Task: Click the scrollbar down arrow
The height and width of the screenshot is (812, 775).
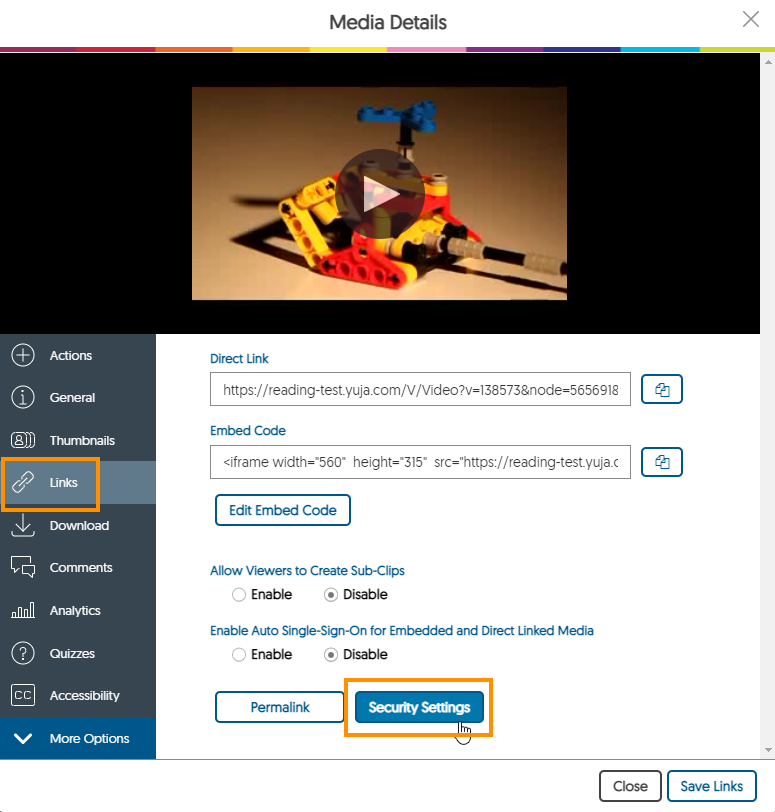Action: (768, 750)
